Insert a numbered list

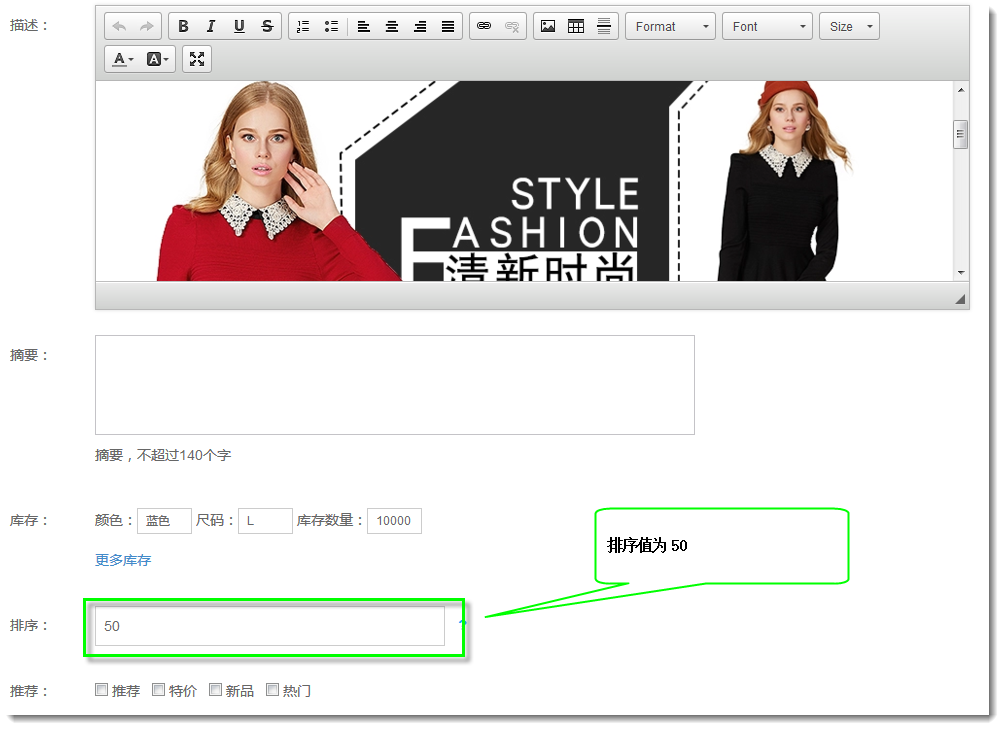(304, 26)
